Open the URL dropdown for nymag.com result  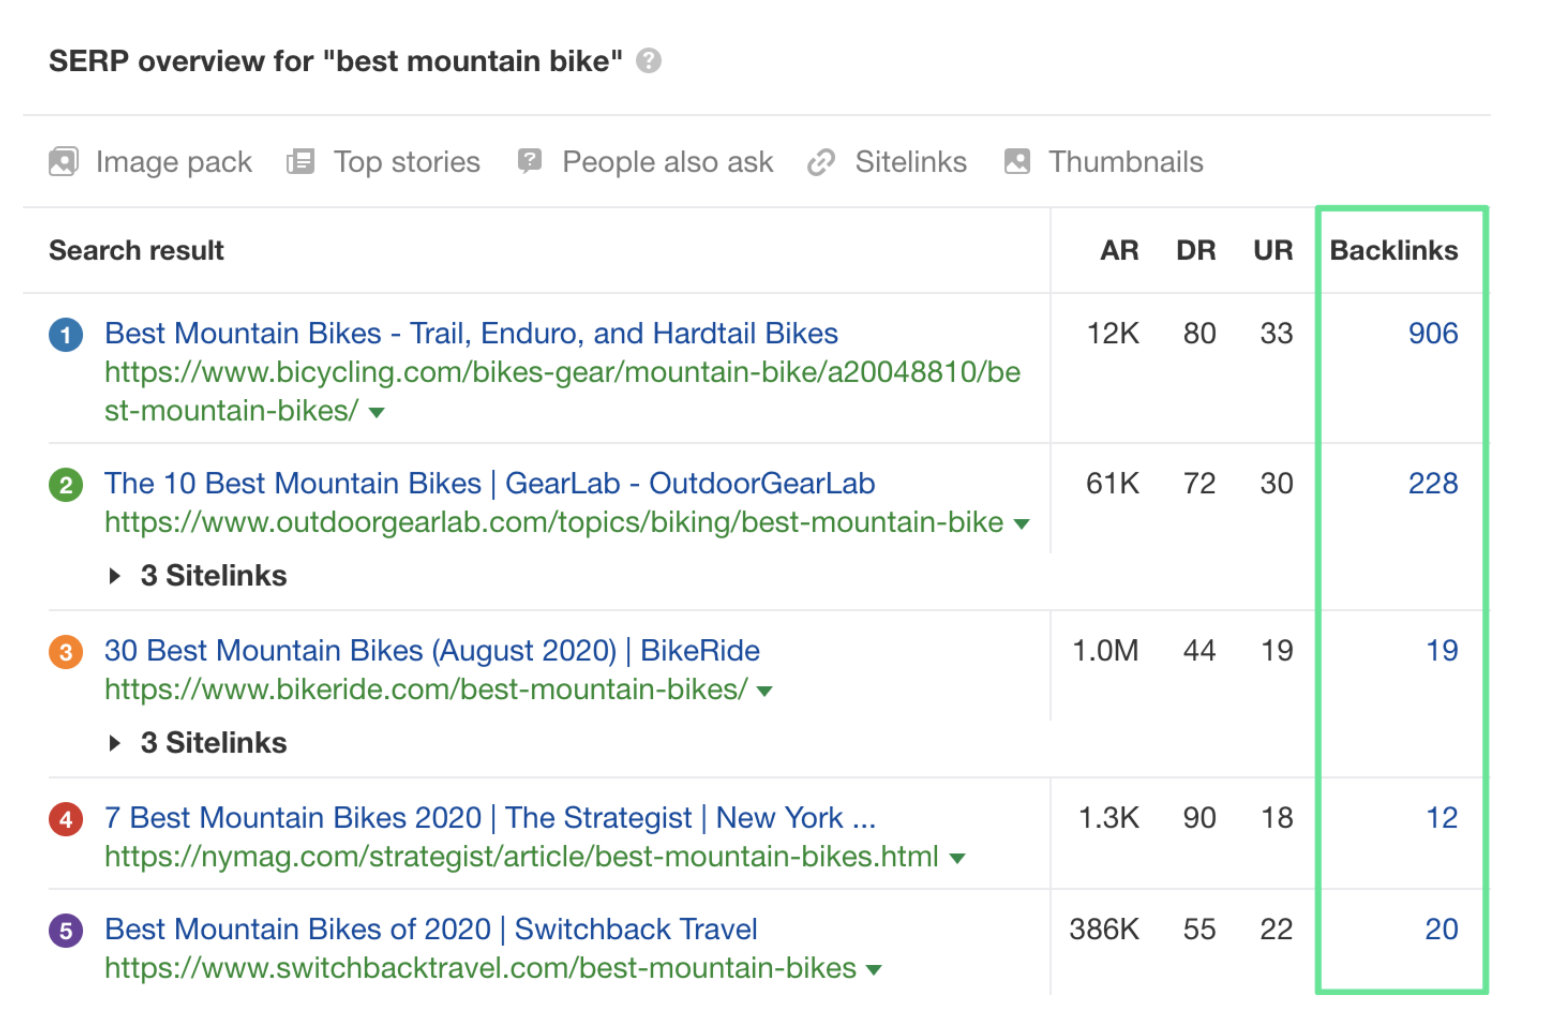click(957, 857)
